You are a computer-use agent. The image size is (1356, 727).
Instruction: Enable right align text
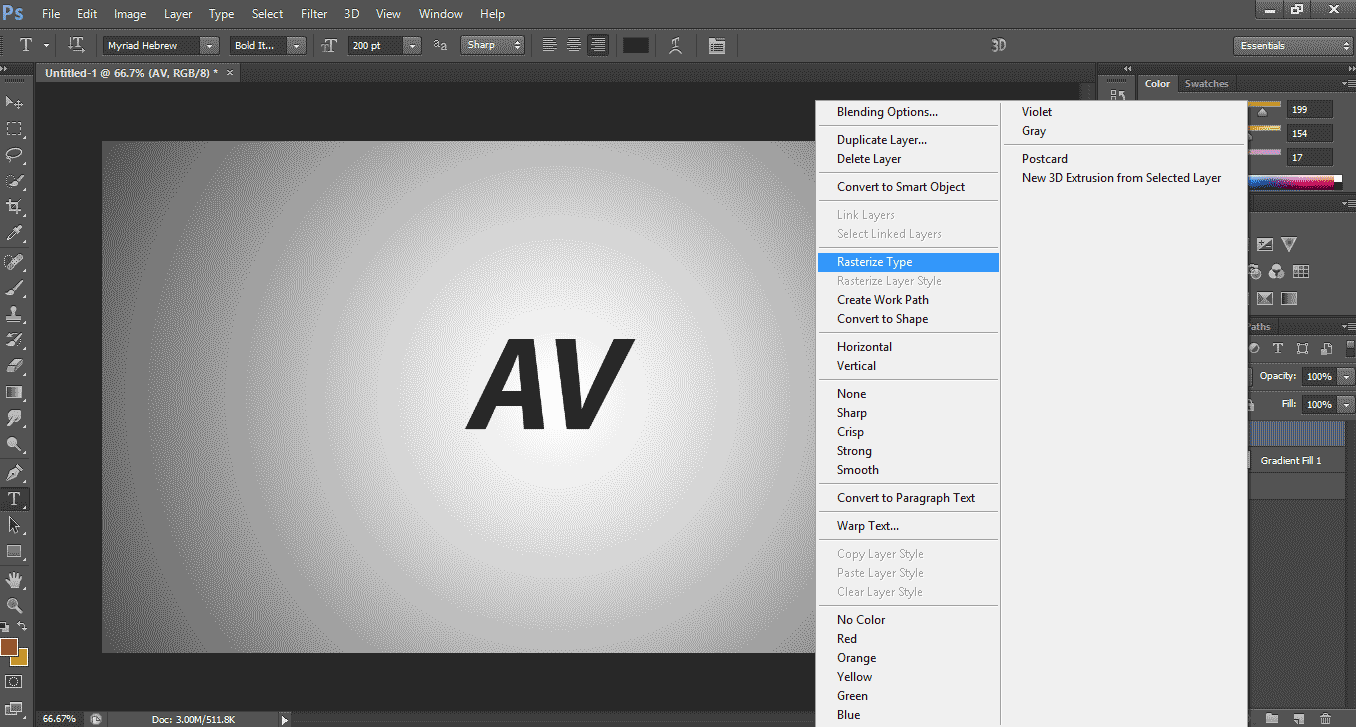[x=597, y=45]
